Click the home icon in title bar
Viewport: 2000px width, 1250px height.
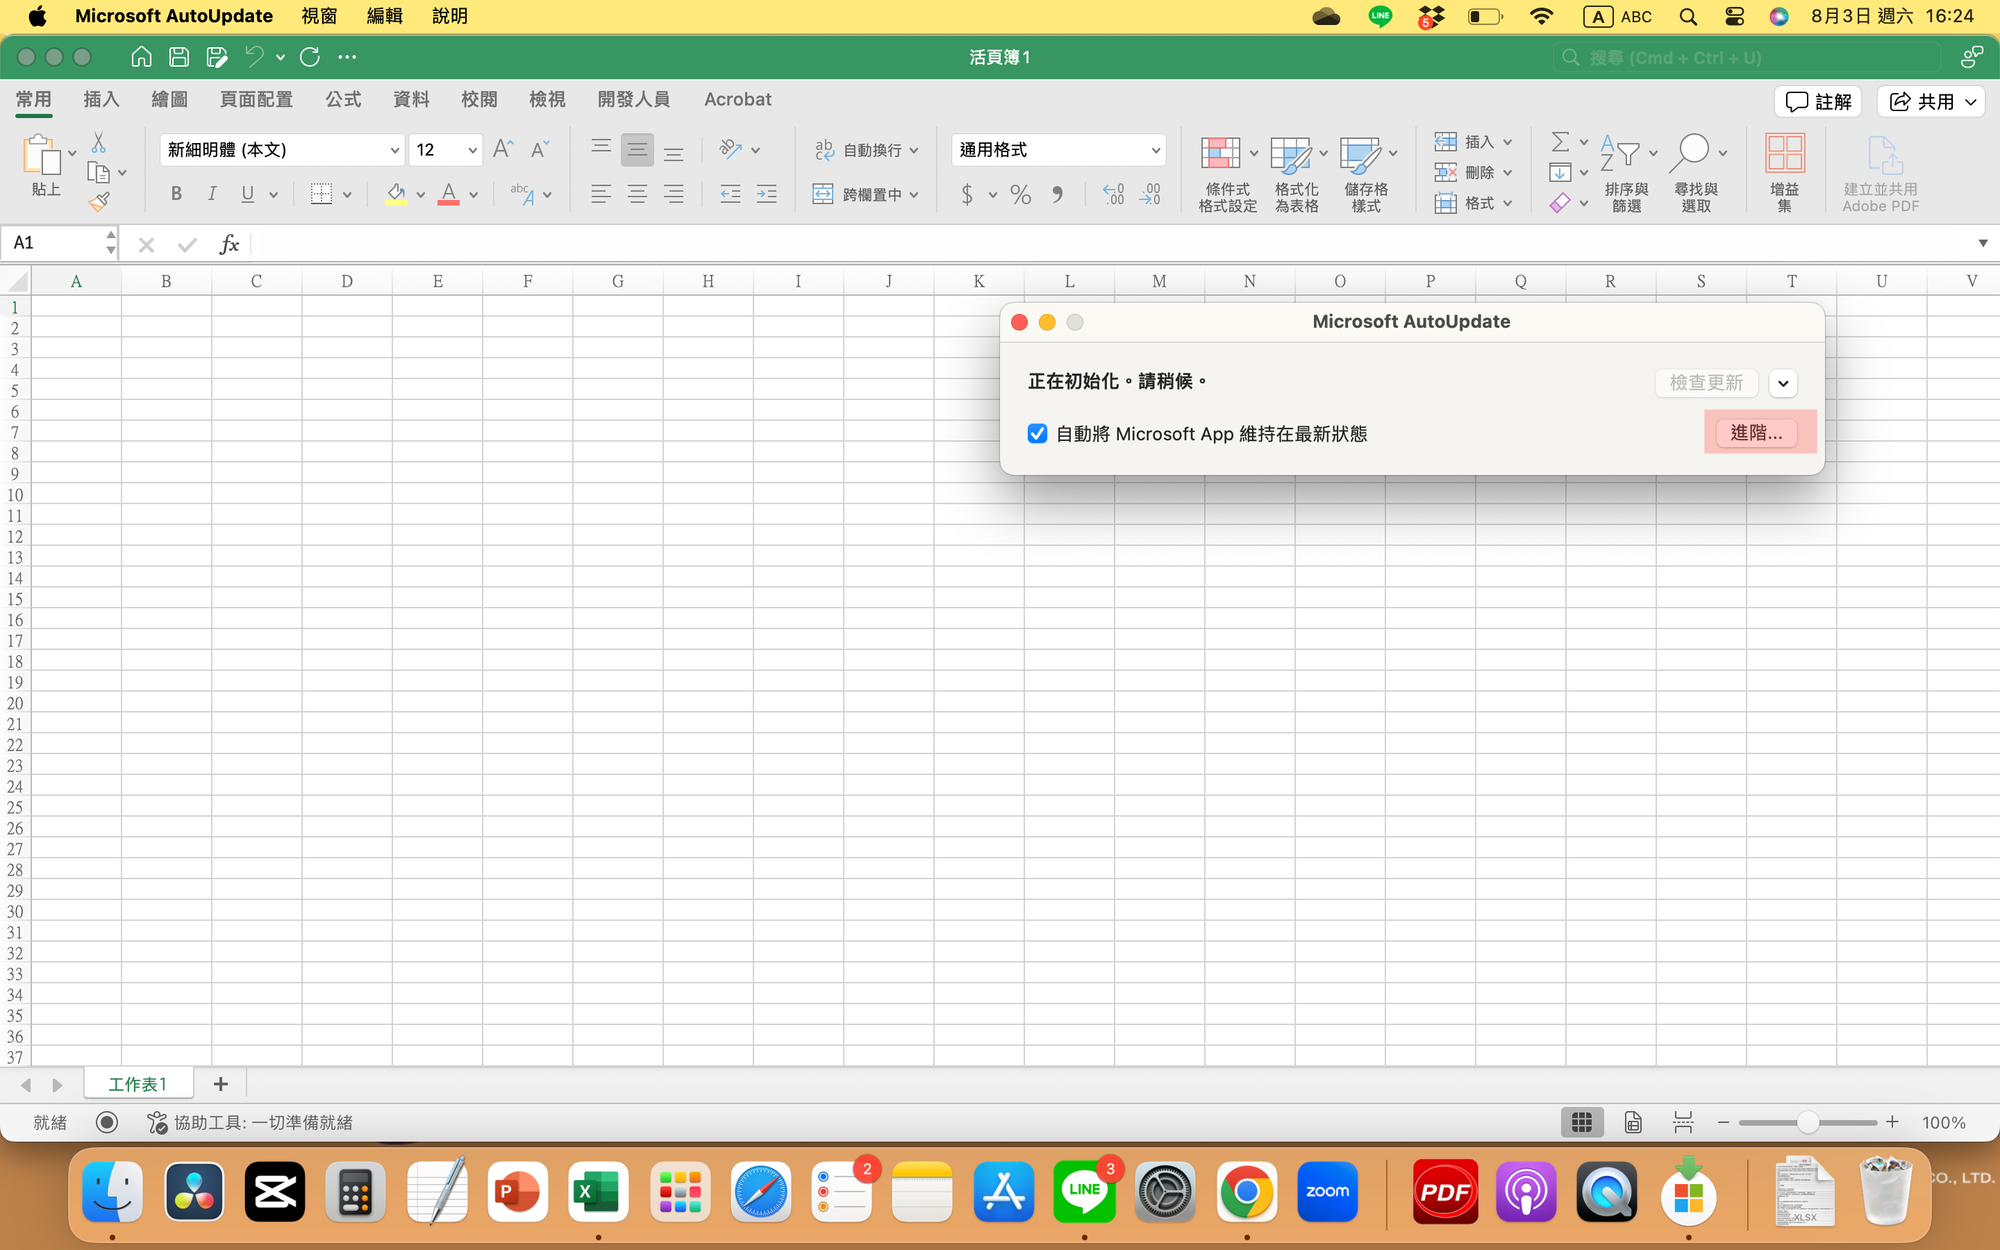tap(141, 57)
